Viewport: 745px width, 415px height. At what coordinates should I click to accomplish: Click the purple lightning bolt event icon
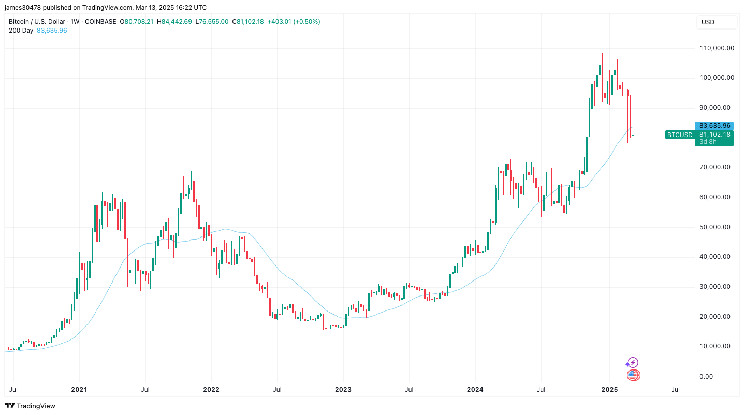pos(632,363)
